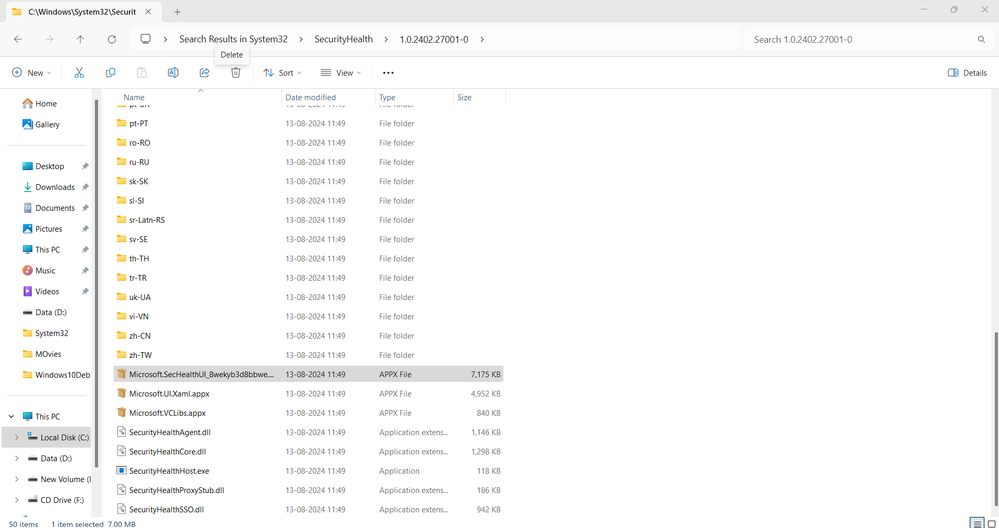Viewport: 999px width, 528px height.
Task: Expand the Data (D:) tree node chevron
Action: click(x=17, y=459)
